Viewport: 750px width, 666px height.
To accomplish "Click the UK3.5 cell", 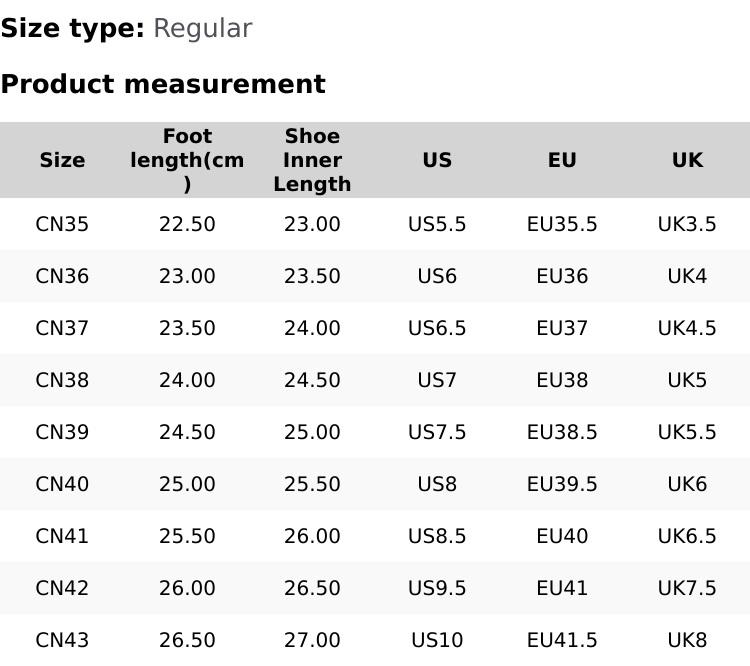I will tap(687, 224).
